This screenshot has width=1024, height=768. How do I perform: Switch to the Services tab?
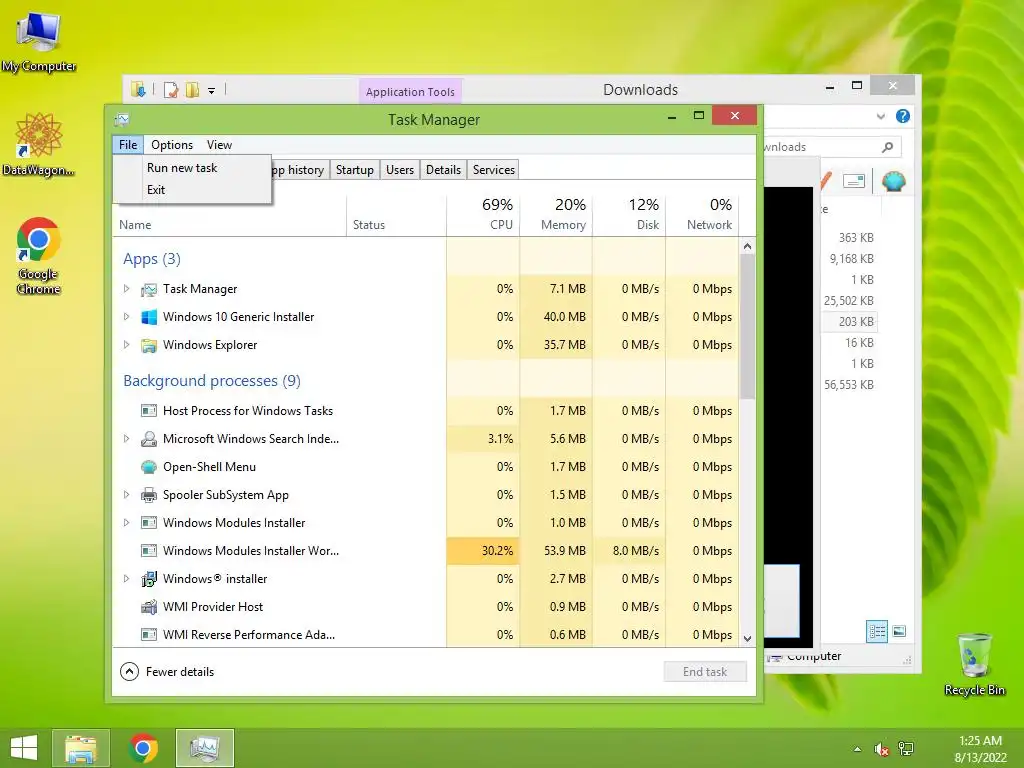coord(494,170)
